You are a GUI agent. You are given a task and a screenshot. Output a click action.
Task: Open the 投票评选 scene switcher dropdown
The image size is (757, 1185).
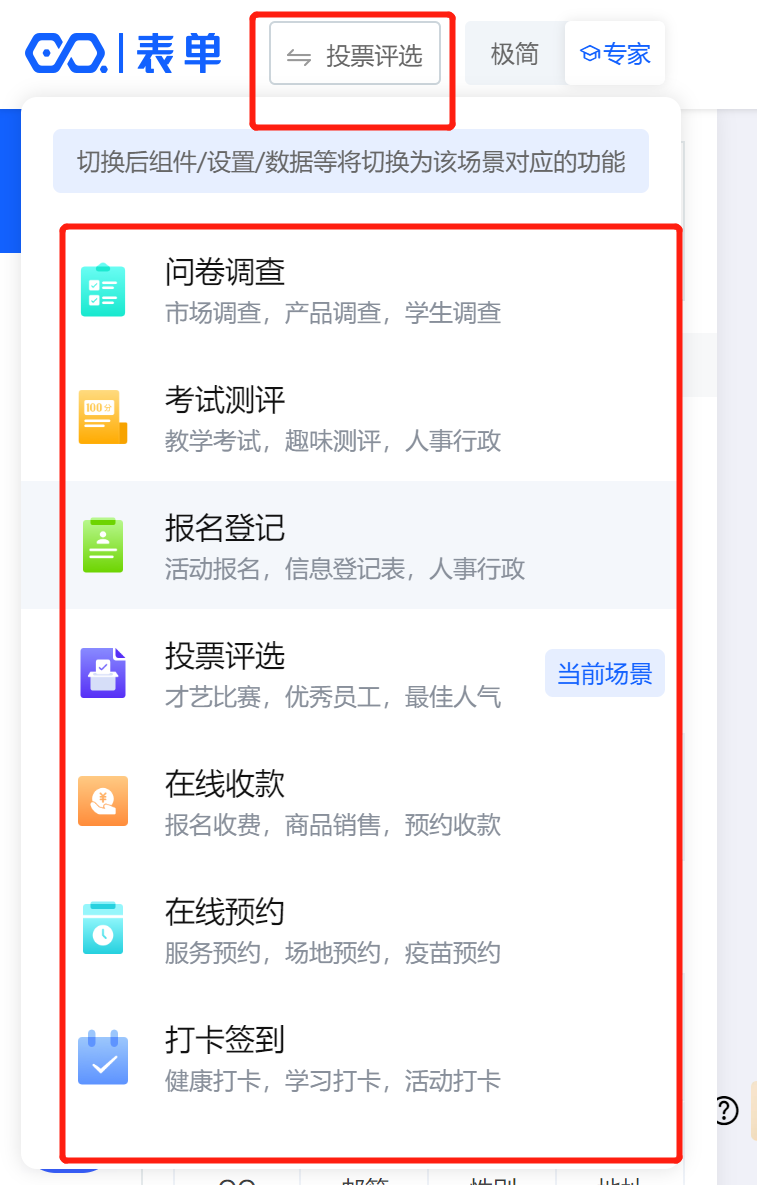355,54
